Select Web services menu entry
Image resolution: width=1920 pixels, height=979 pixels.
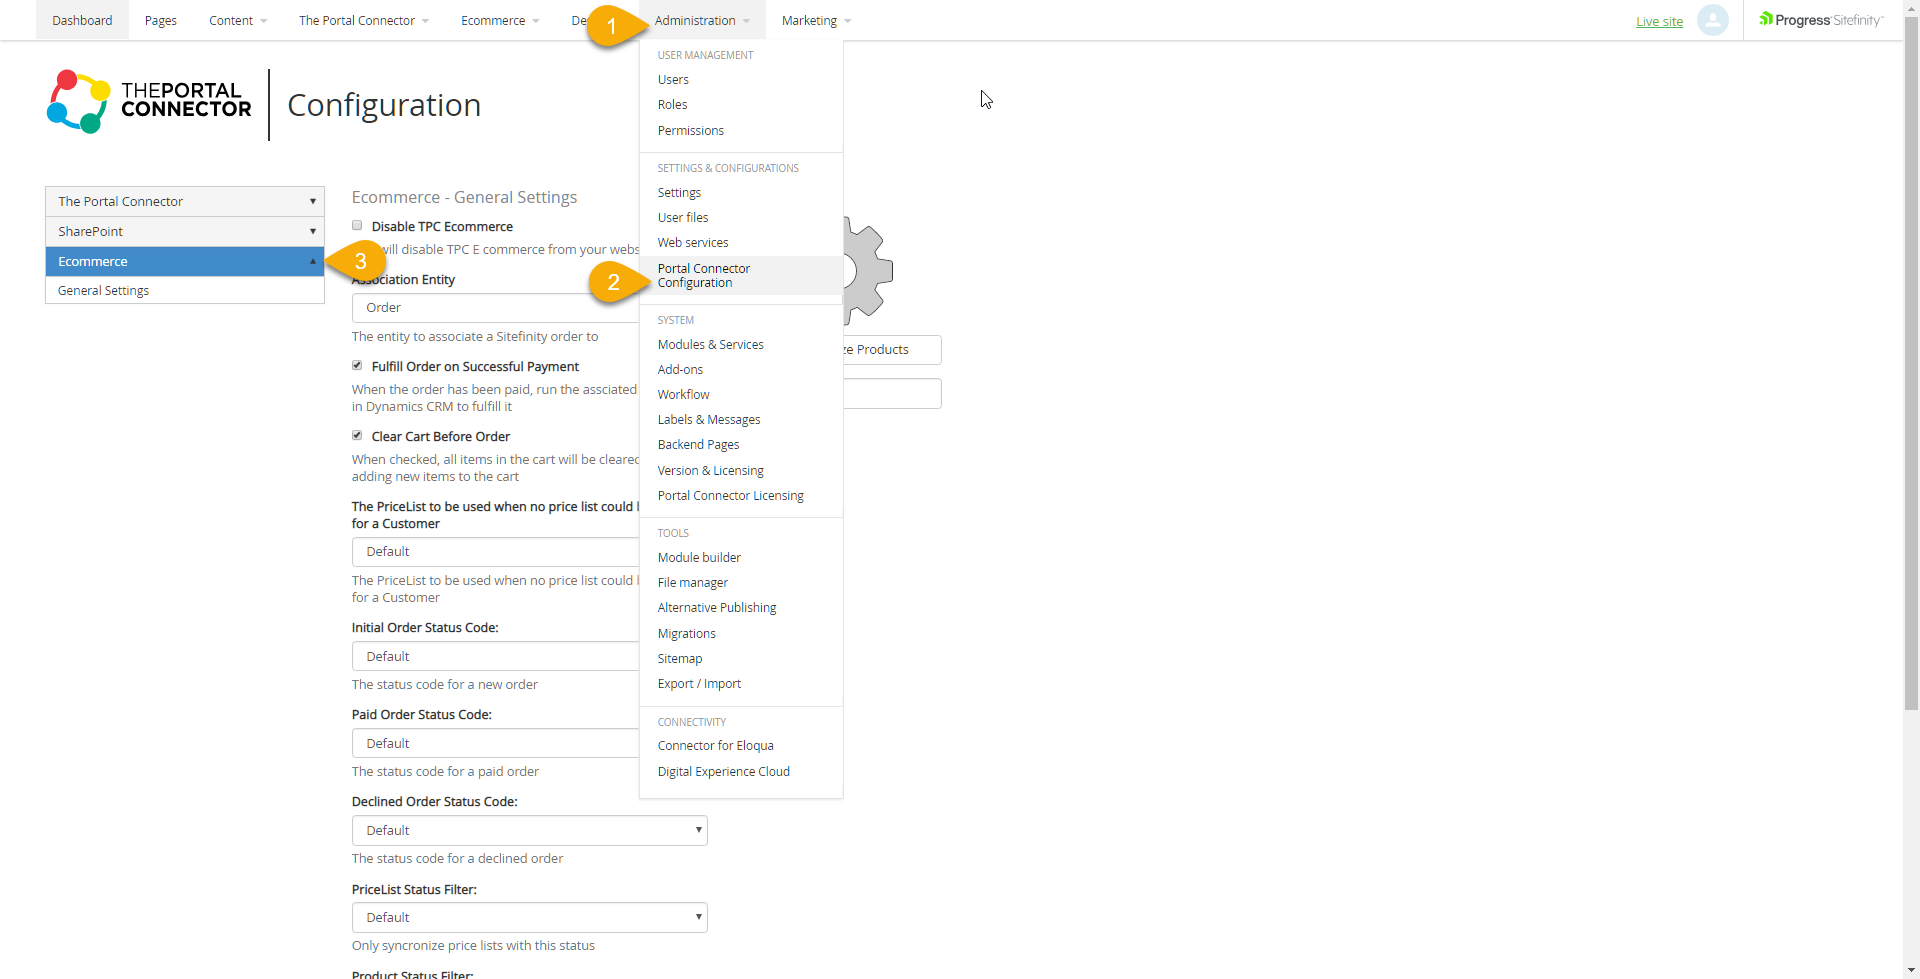(693, 243)
